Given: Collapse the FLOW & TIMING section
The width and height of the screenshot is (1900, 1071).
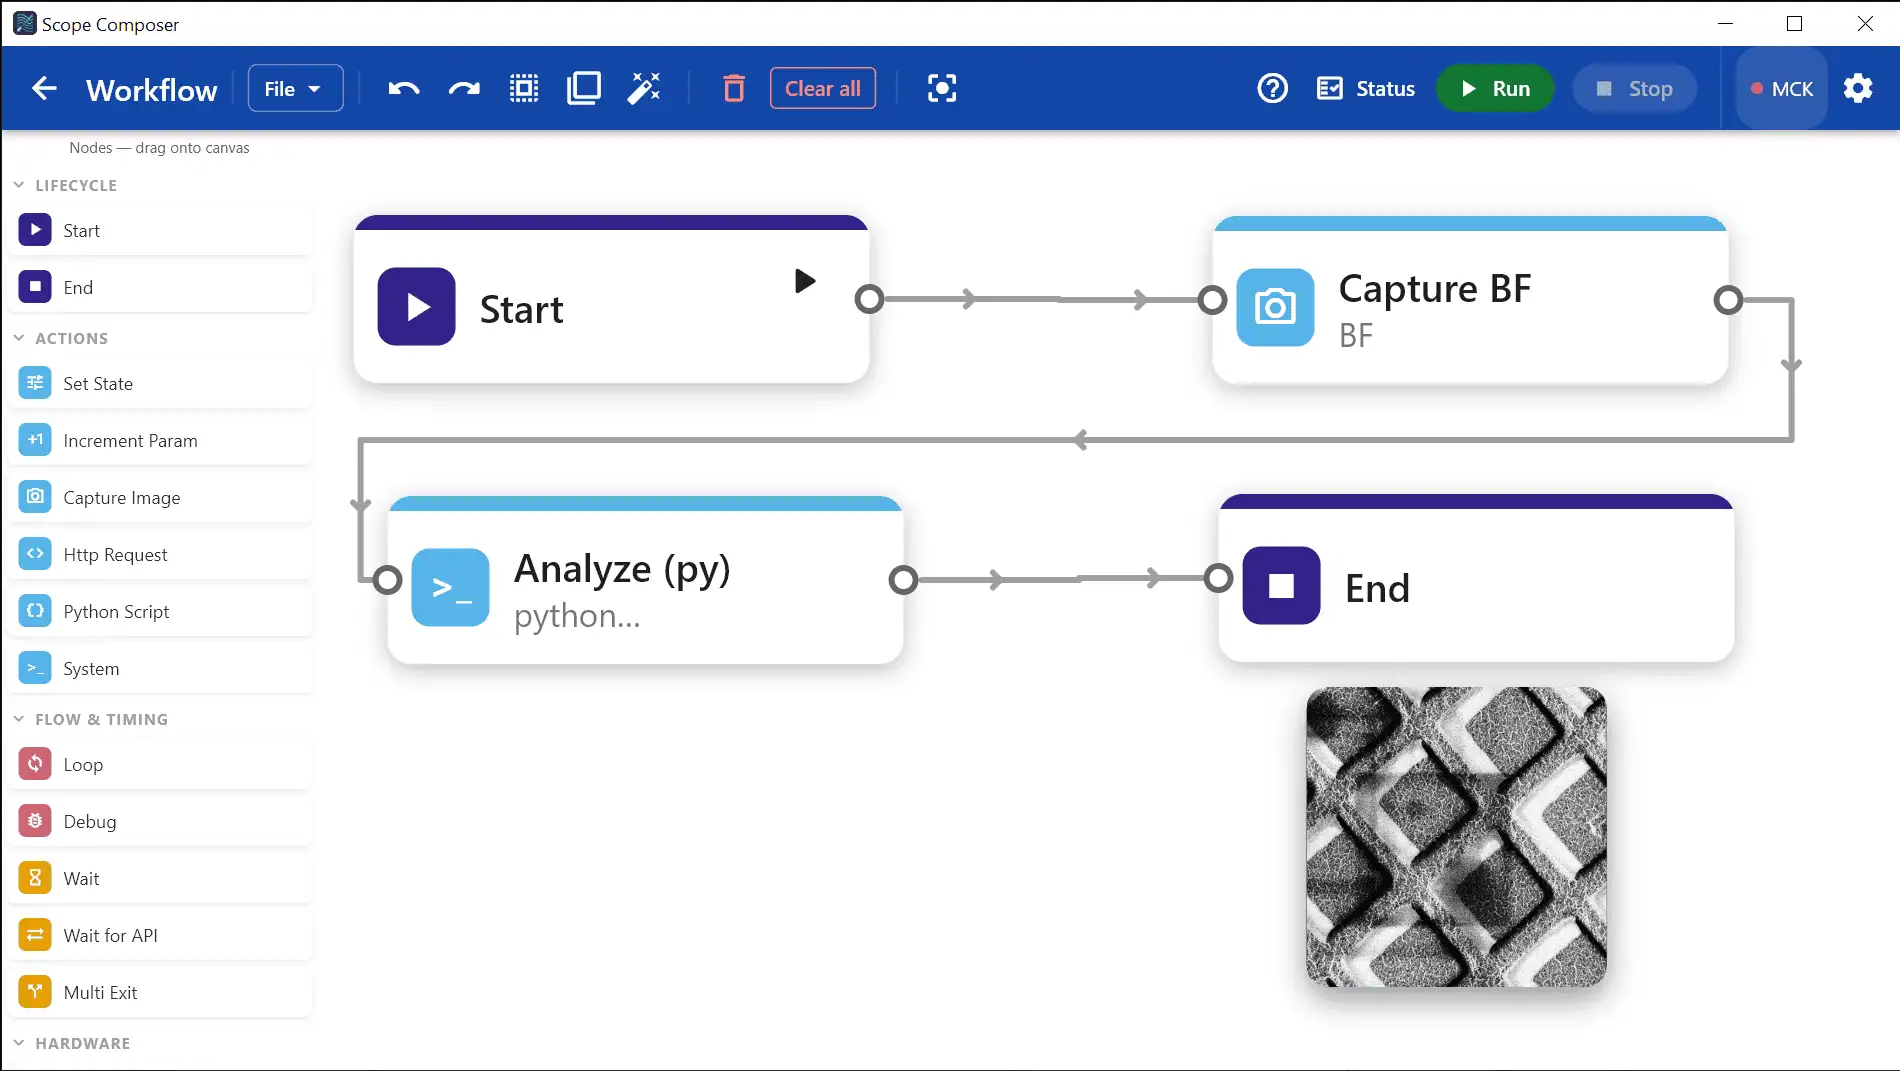Looking at the screenshot, I should point(90,720).
